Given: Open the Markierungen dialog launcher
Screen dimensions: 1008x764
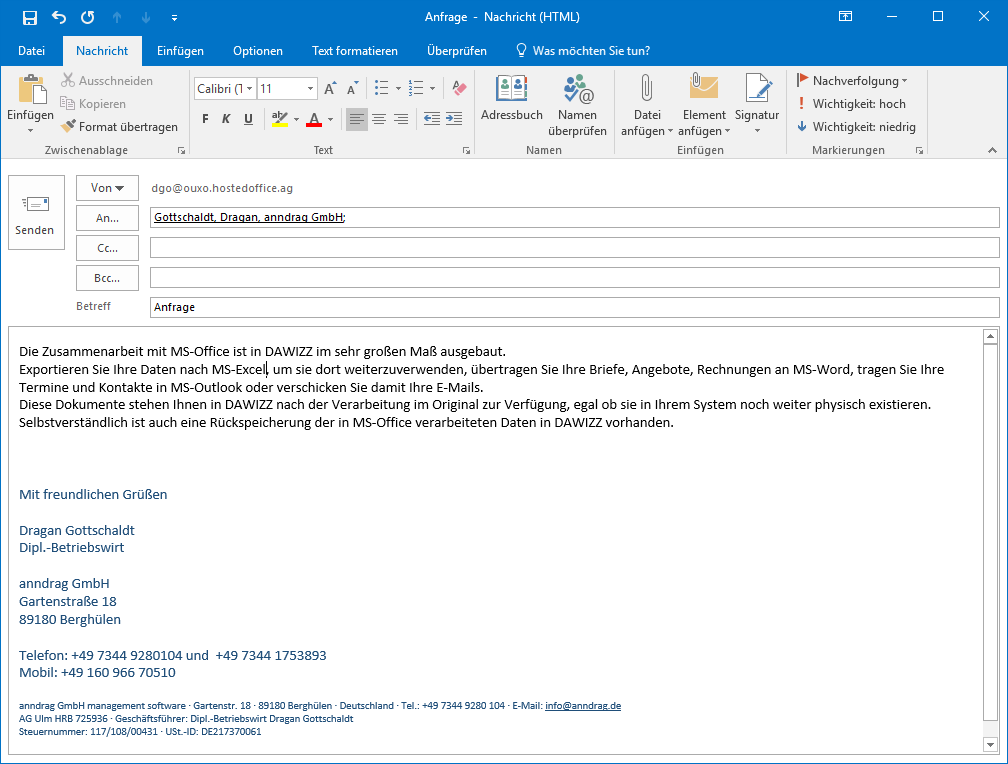Looking at the screenshot, I should tap(919, 150).
